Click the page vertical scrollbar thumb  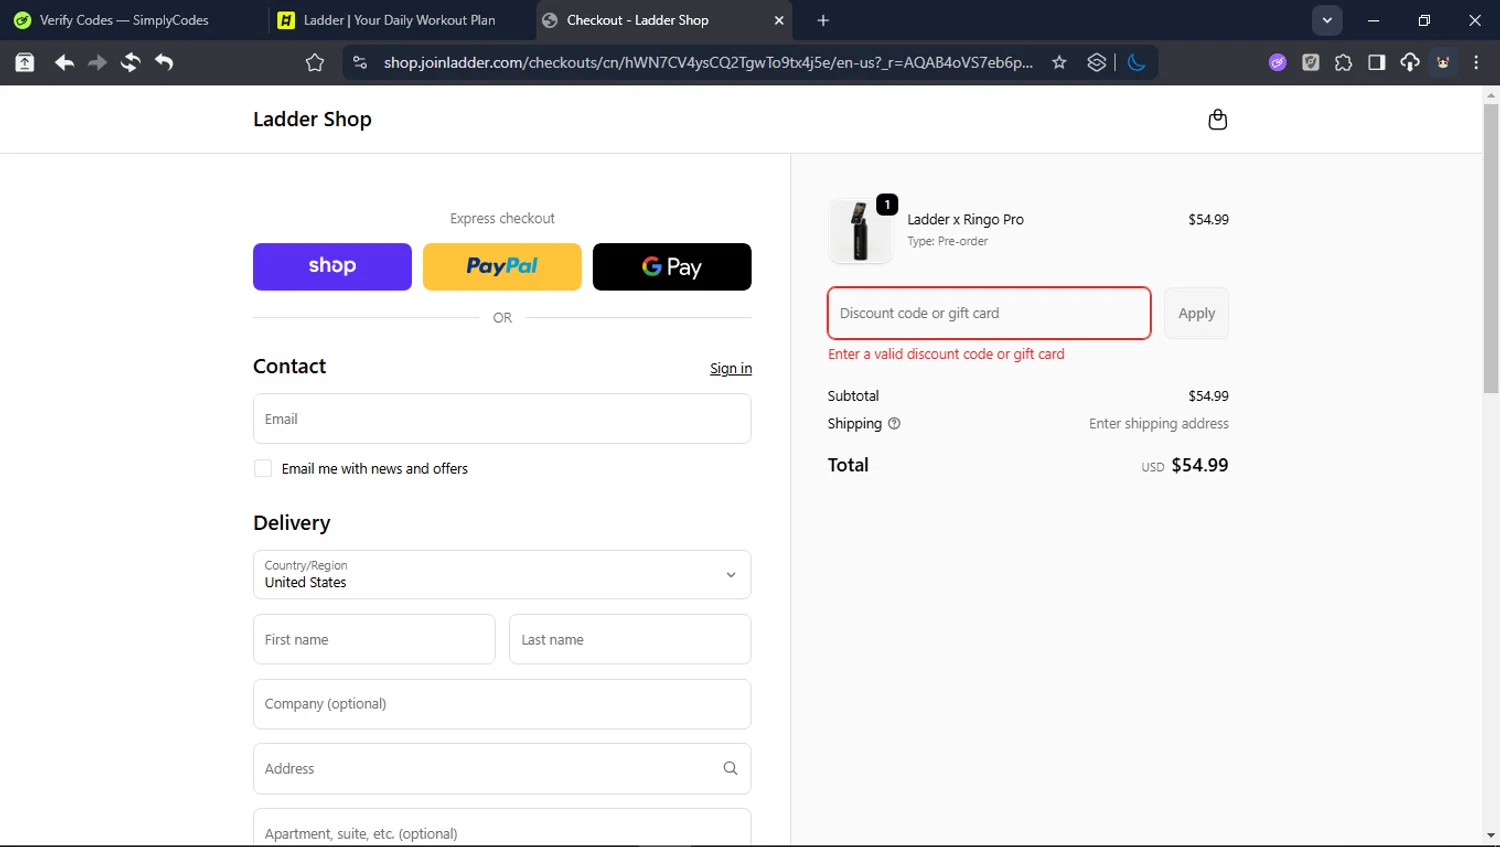point(1491,248)
